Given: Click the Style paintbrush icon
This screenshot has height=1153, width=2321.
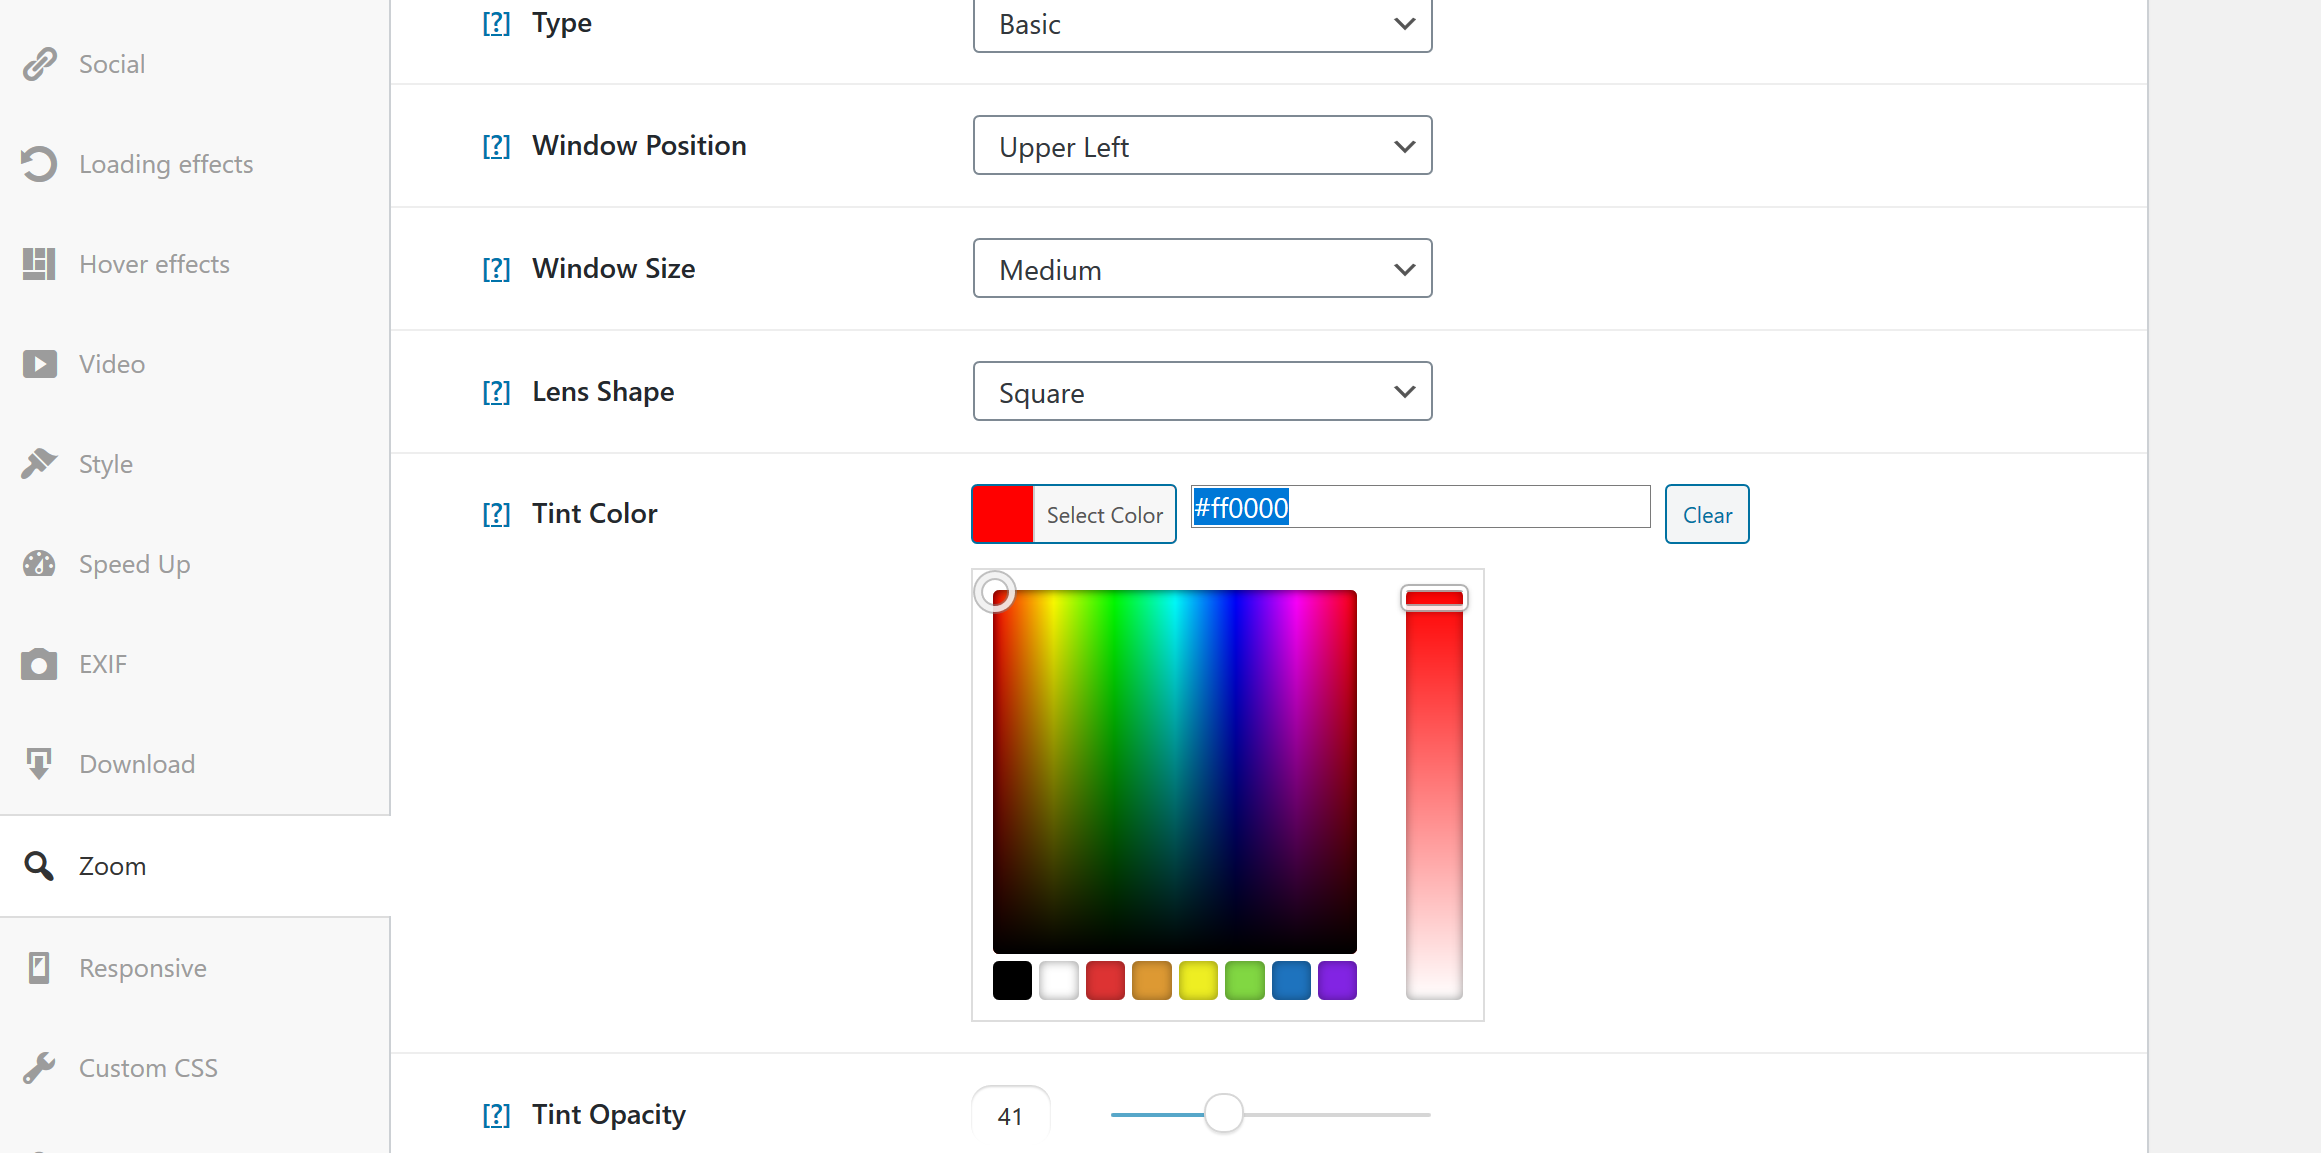Looking at the screenshot, I should click(39, 464).
